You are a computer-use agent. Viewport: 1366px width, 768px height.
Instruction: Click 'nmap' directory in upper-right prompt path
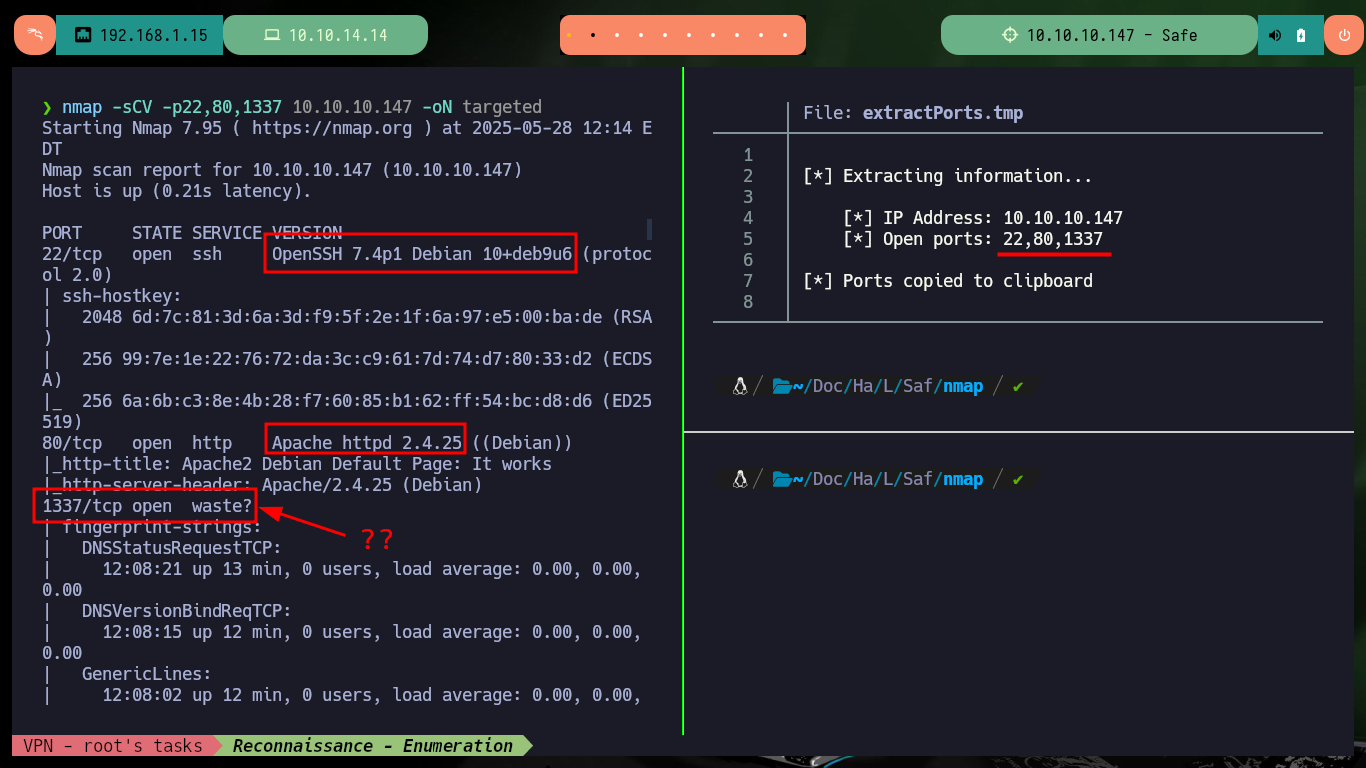pos(963,386)
